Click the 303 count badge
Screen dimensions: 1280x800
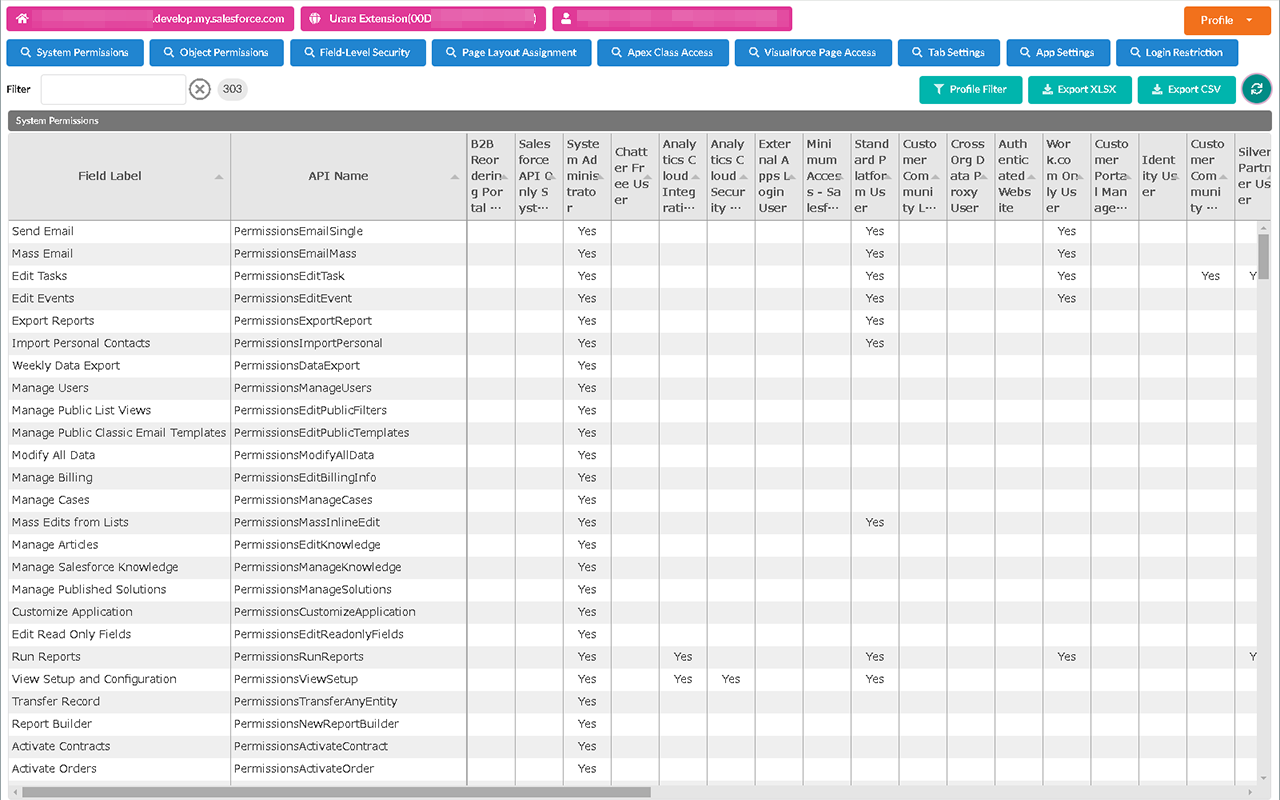pos(232,89)
